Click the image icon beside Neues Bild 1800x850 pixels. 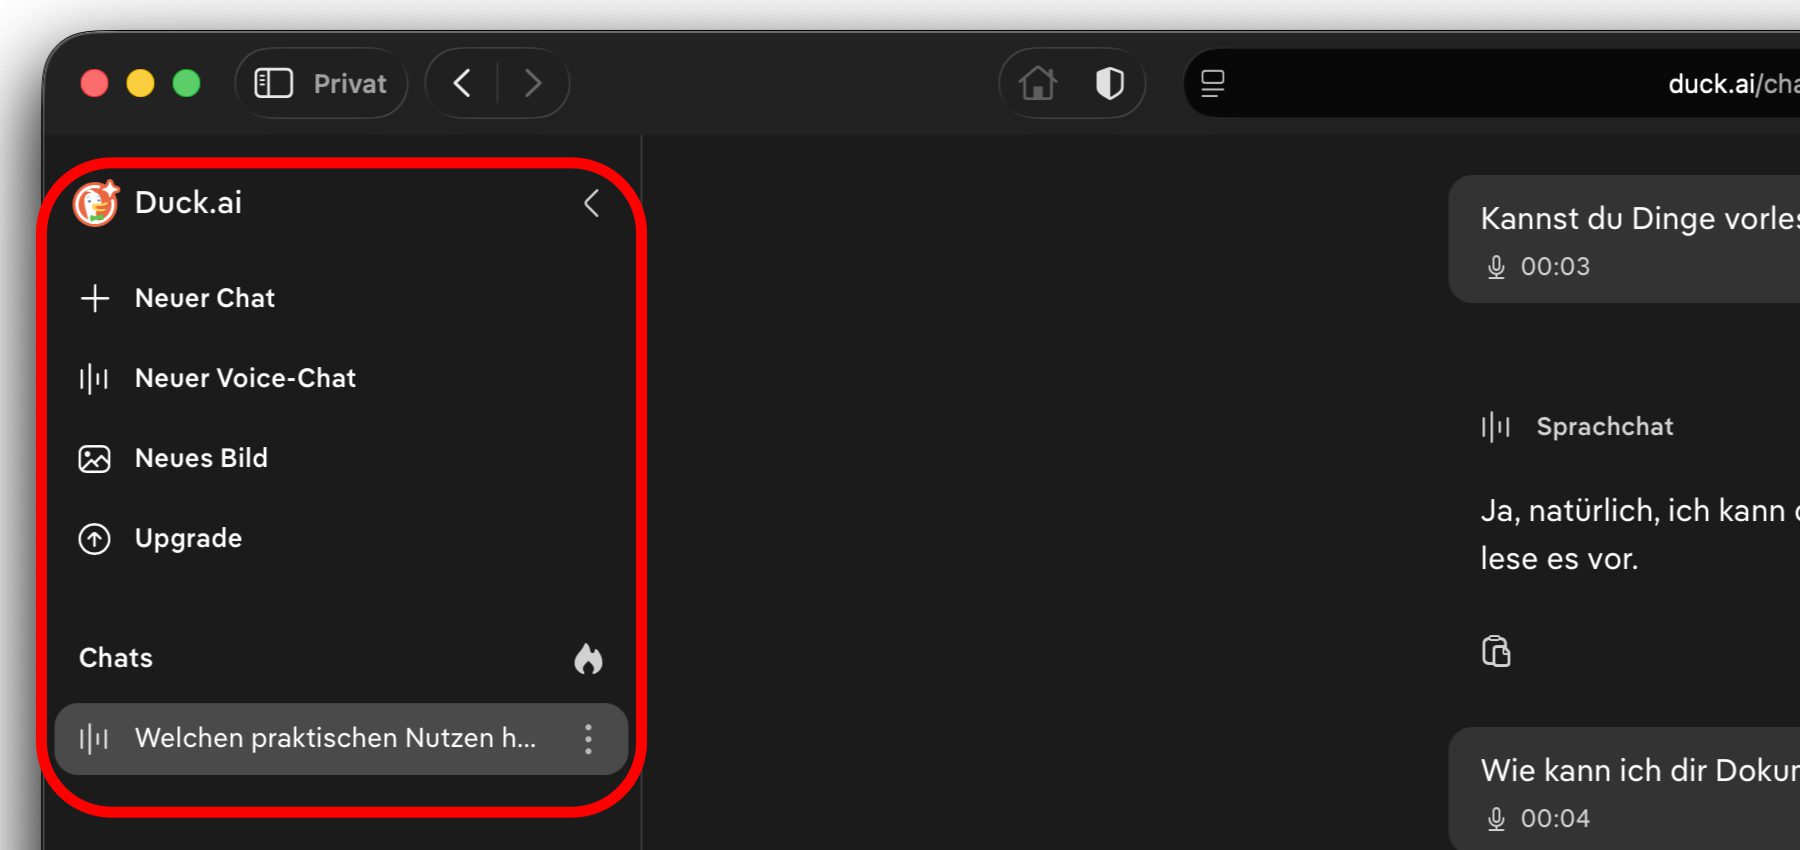click(x=95, y=459)
